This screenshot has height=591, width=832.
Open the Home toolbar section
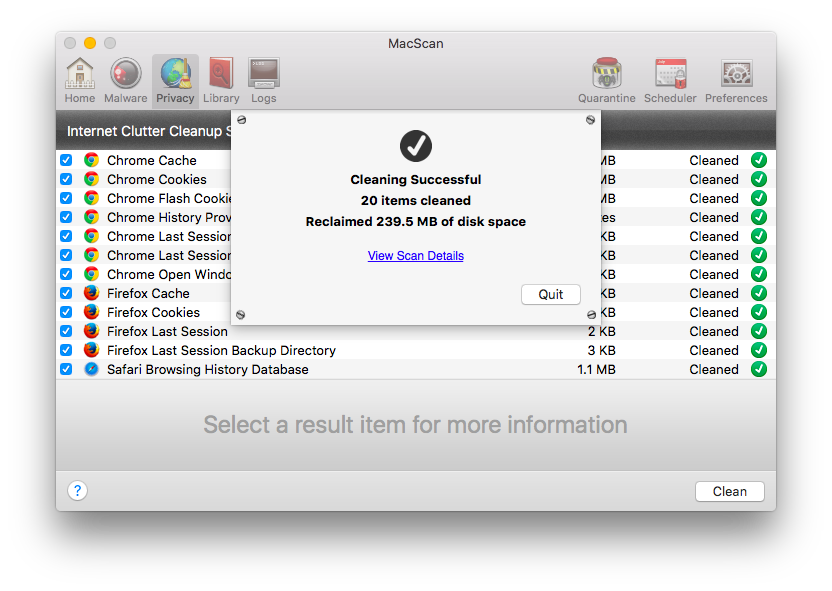80,81
